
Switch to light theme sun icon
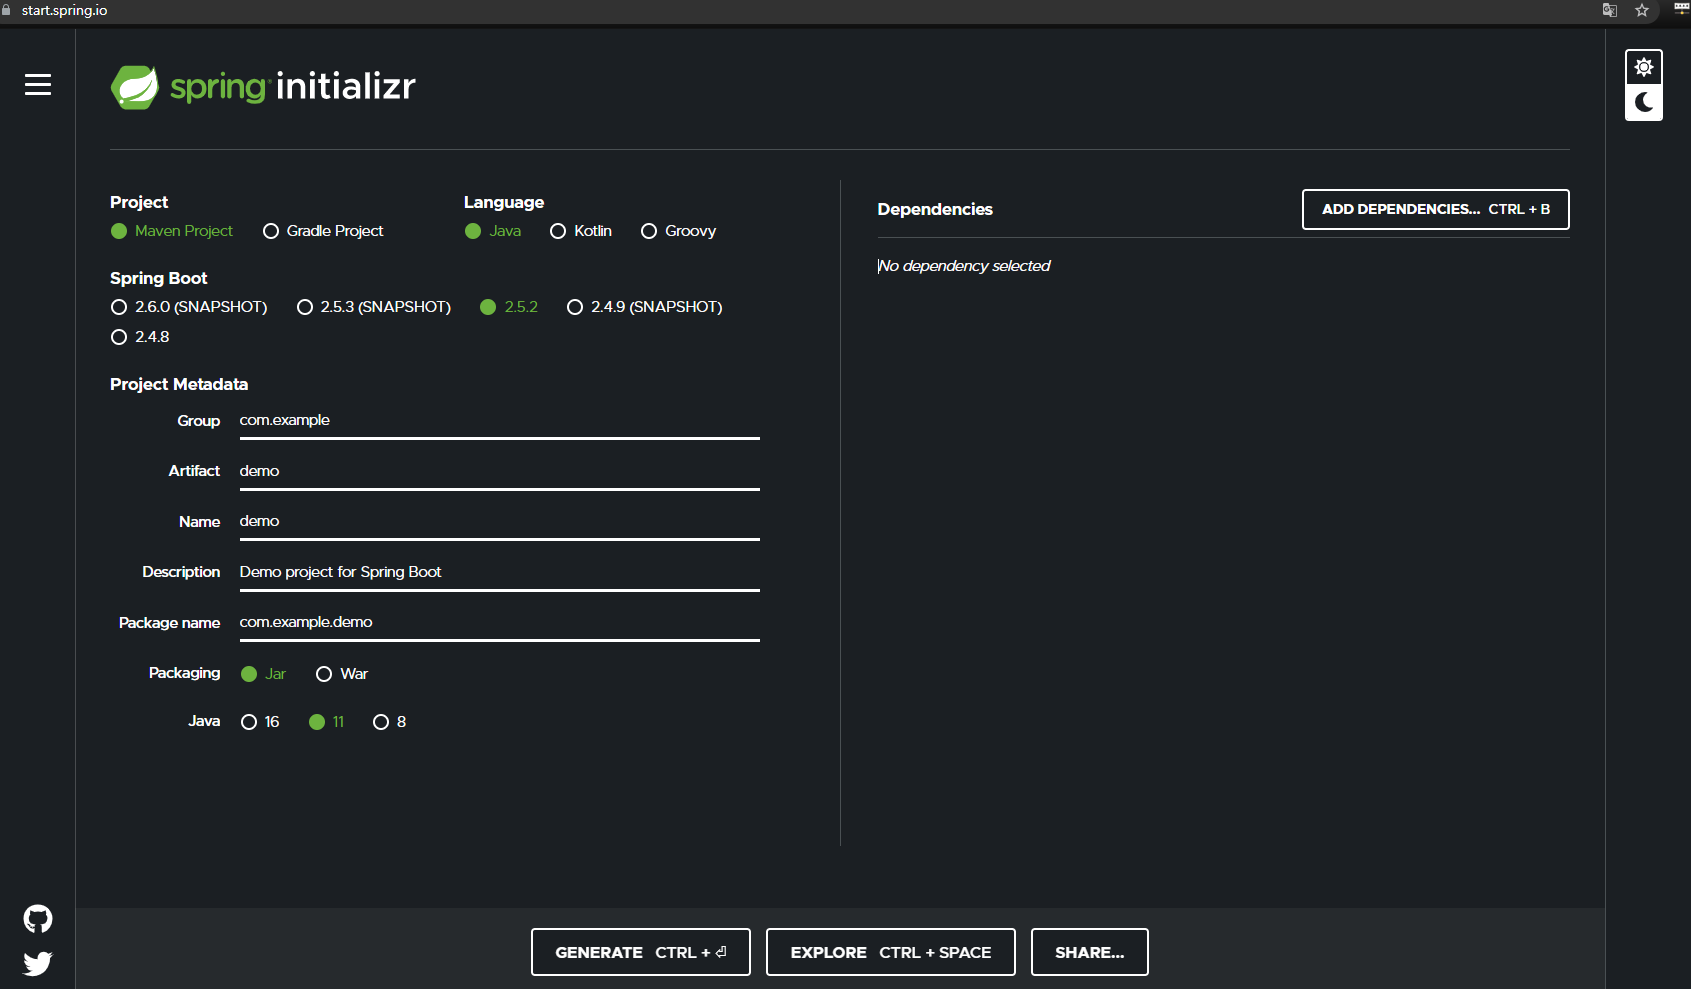click(1644, 68)
